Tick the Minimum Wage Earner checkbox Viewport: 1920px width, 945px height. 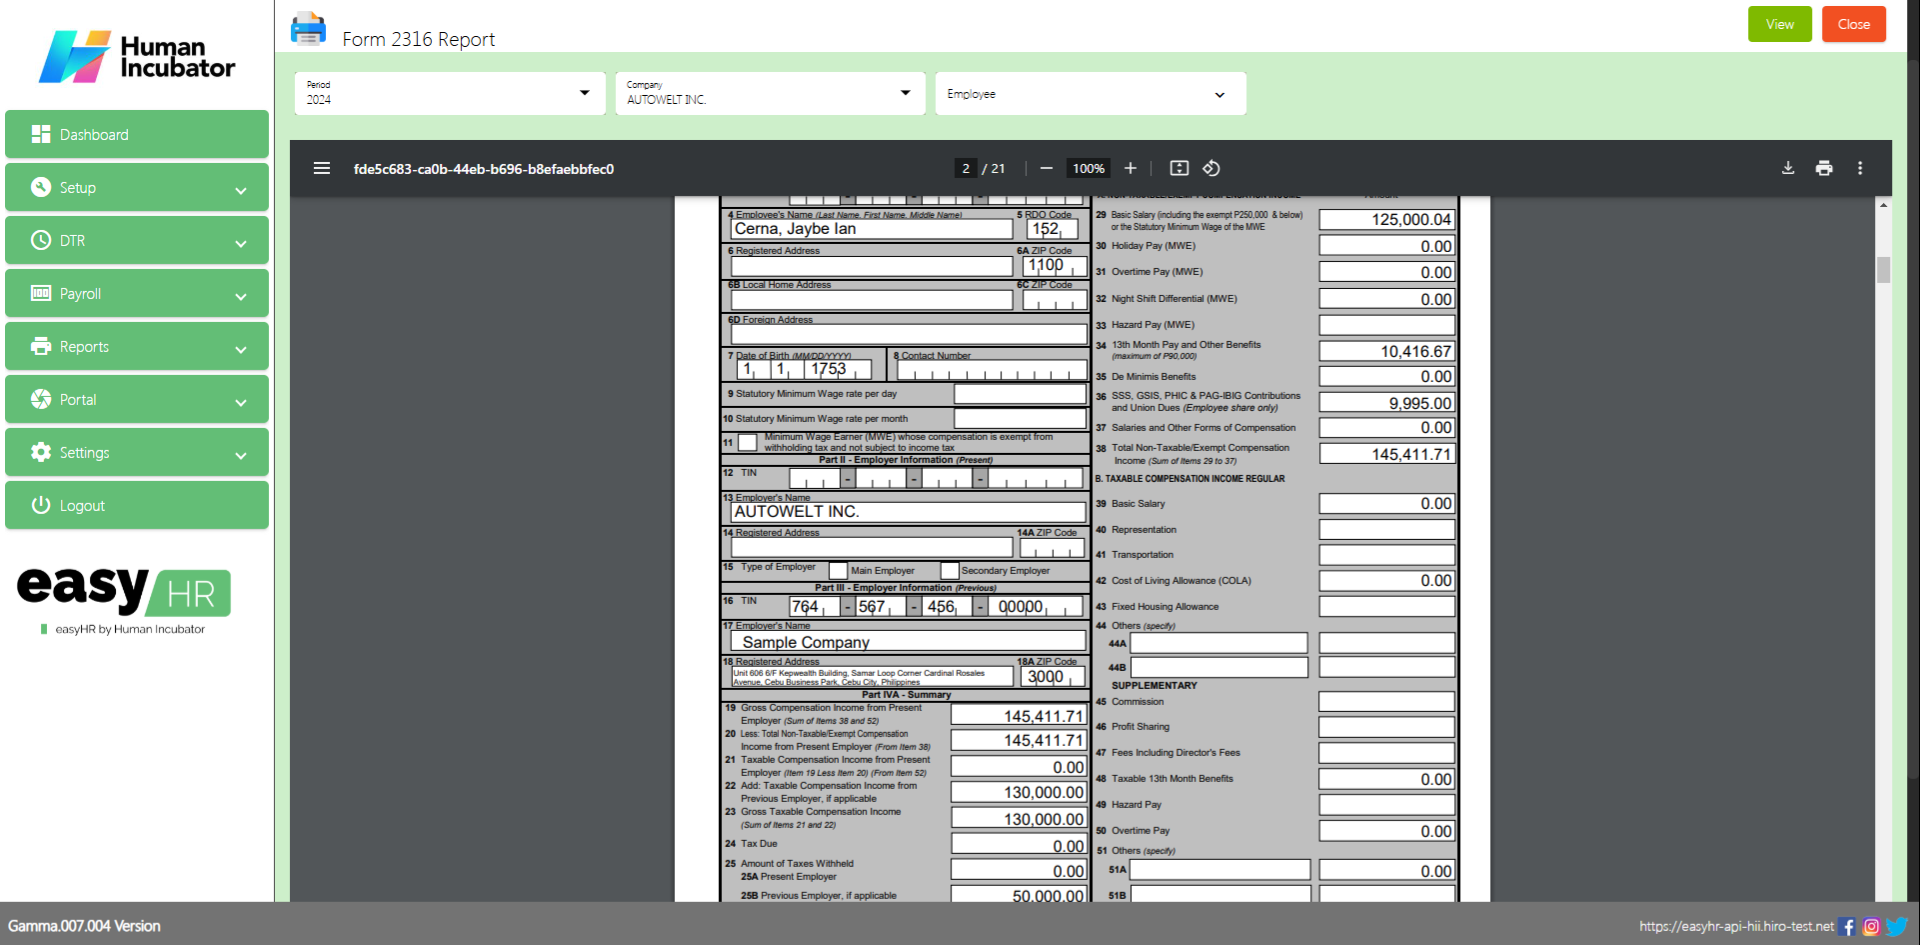click(747, 442)
